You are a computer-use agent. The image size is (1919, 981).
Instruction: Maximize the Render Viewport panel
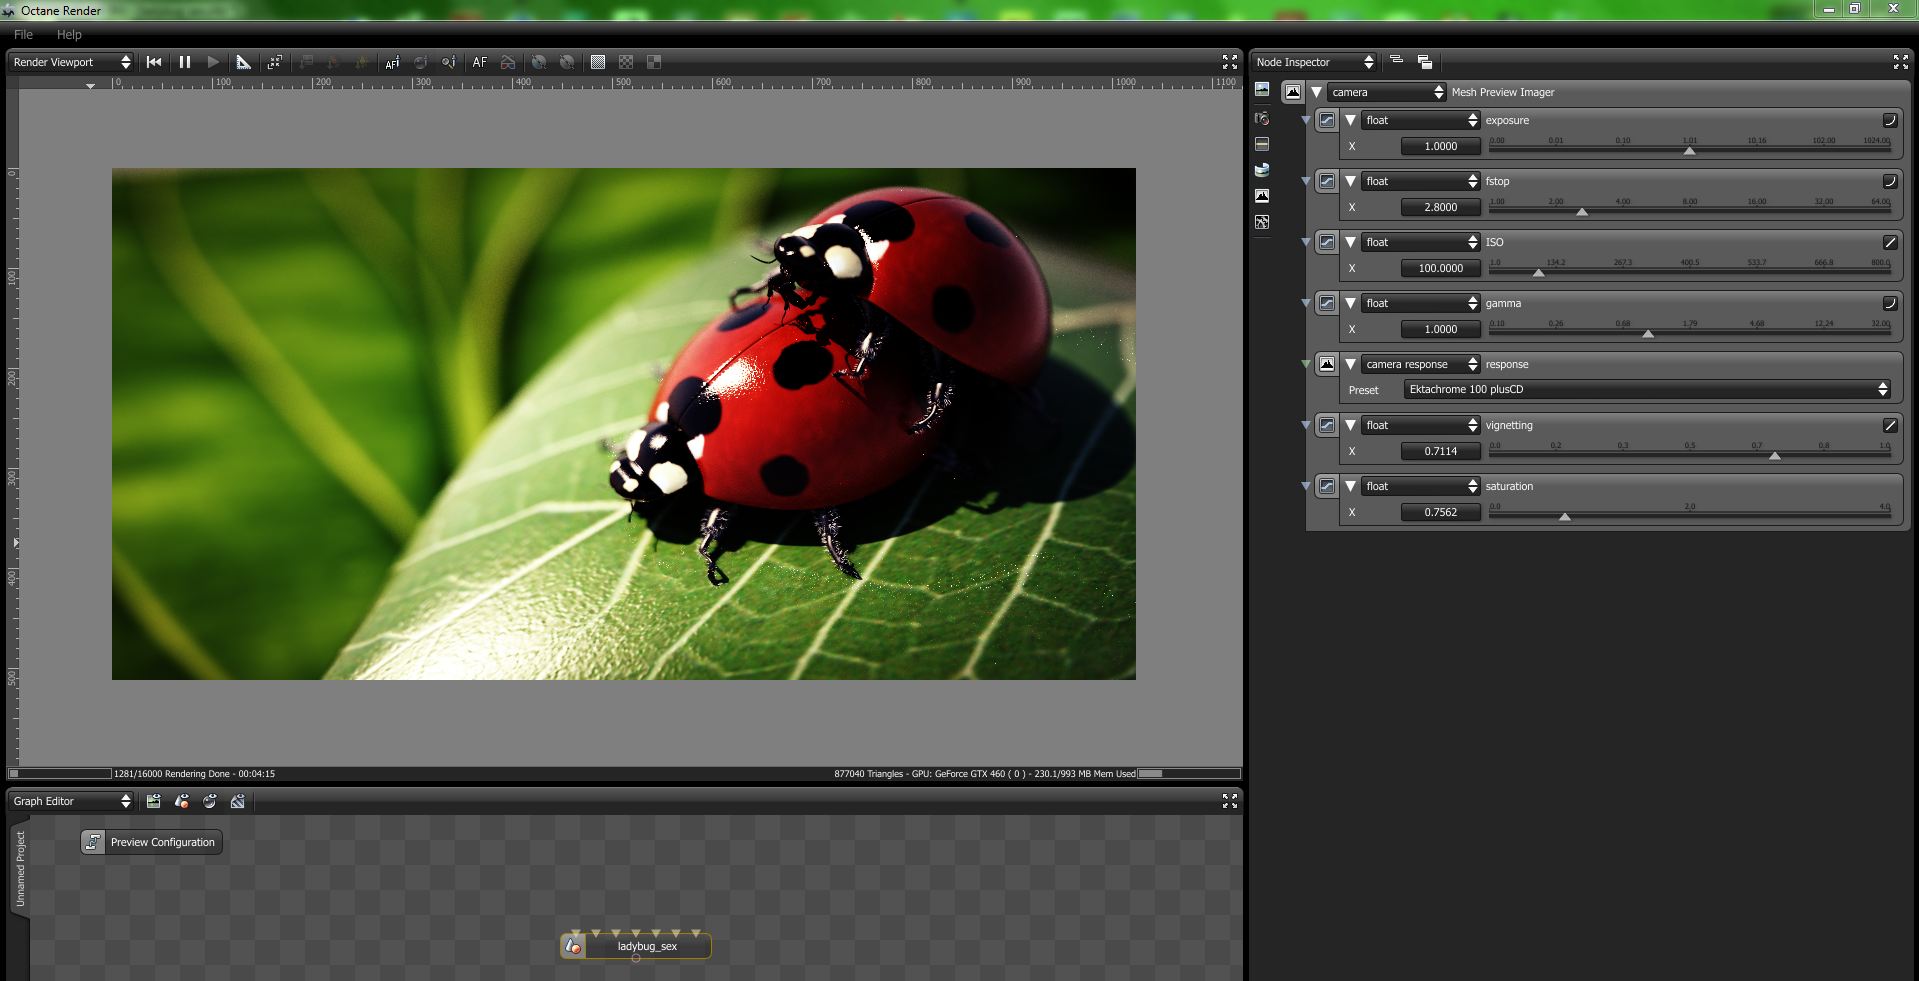(x=1229, y=62)
